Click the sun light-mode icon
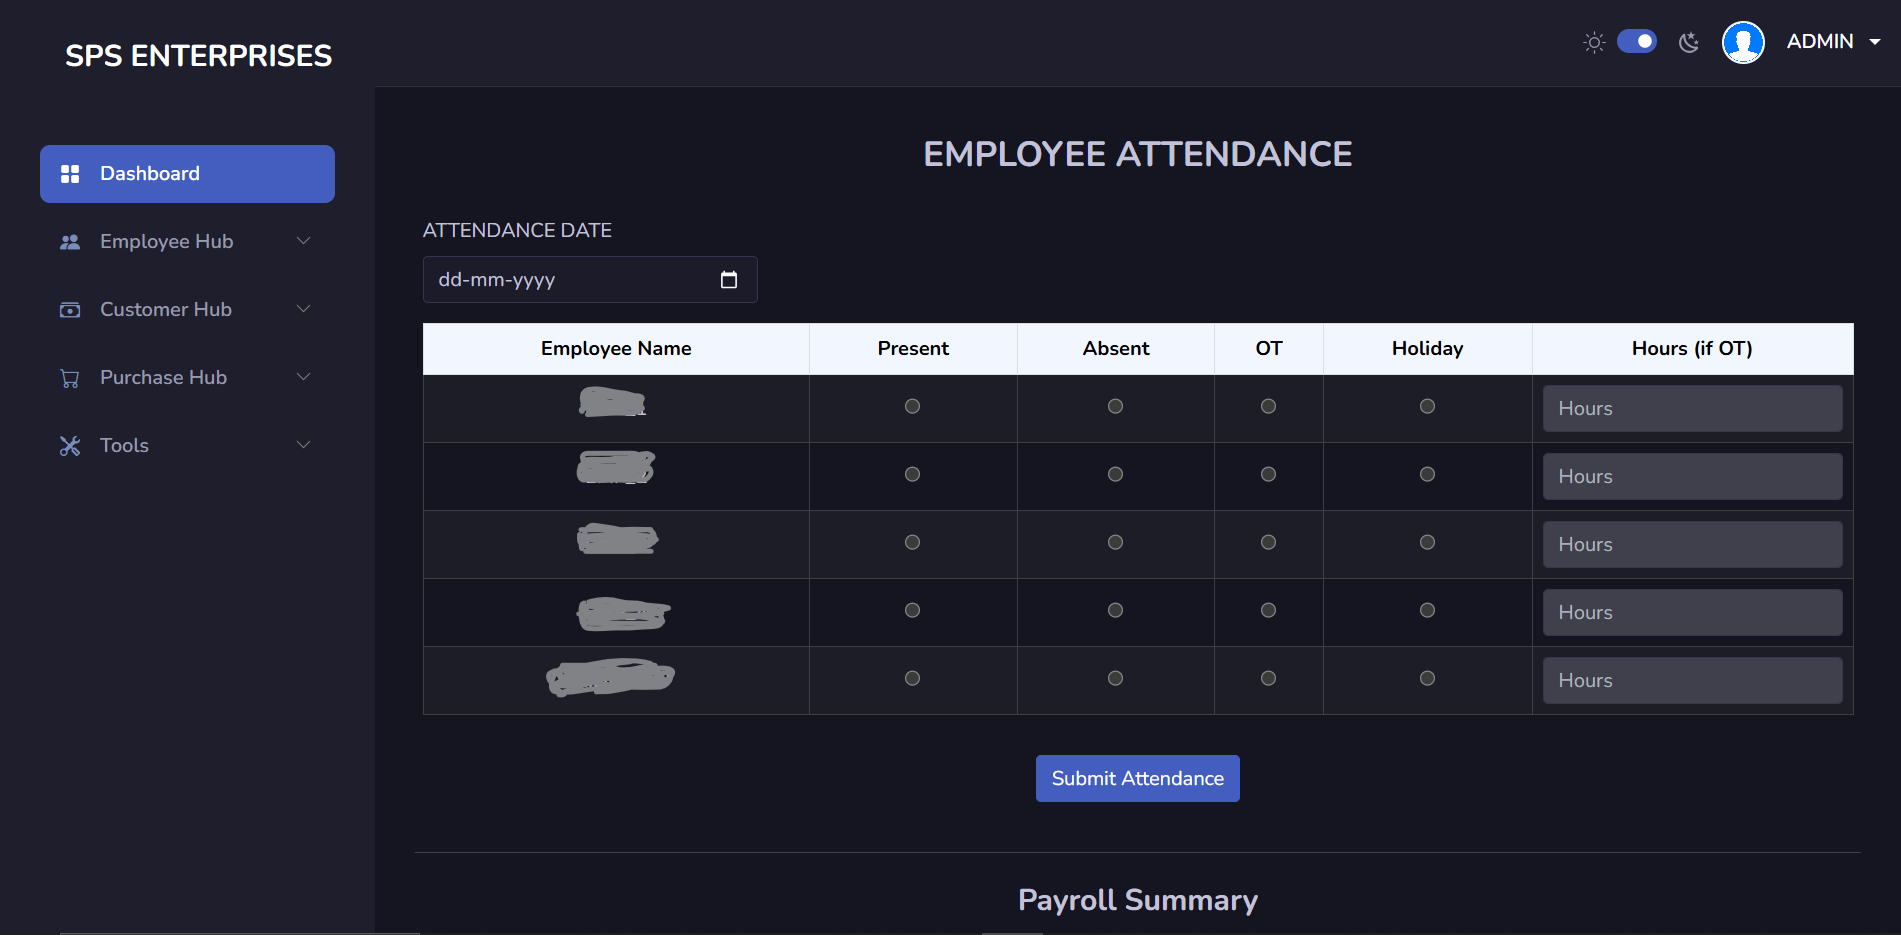1901x935 pixels. [x=1594, y=42]
